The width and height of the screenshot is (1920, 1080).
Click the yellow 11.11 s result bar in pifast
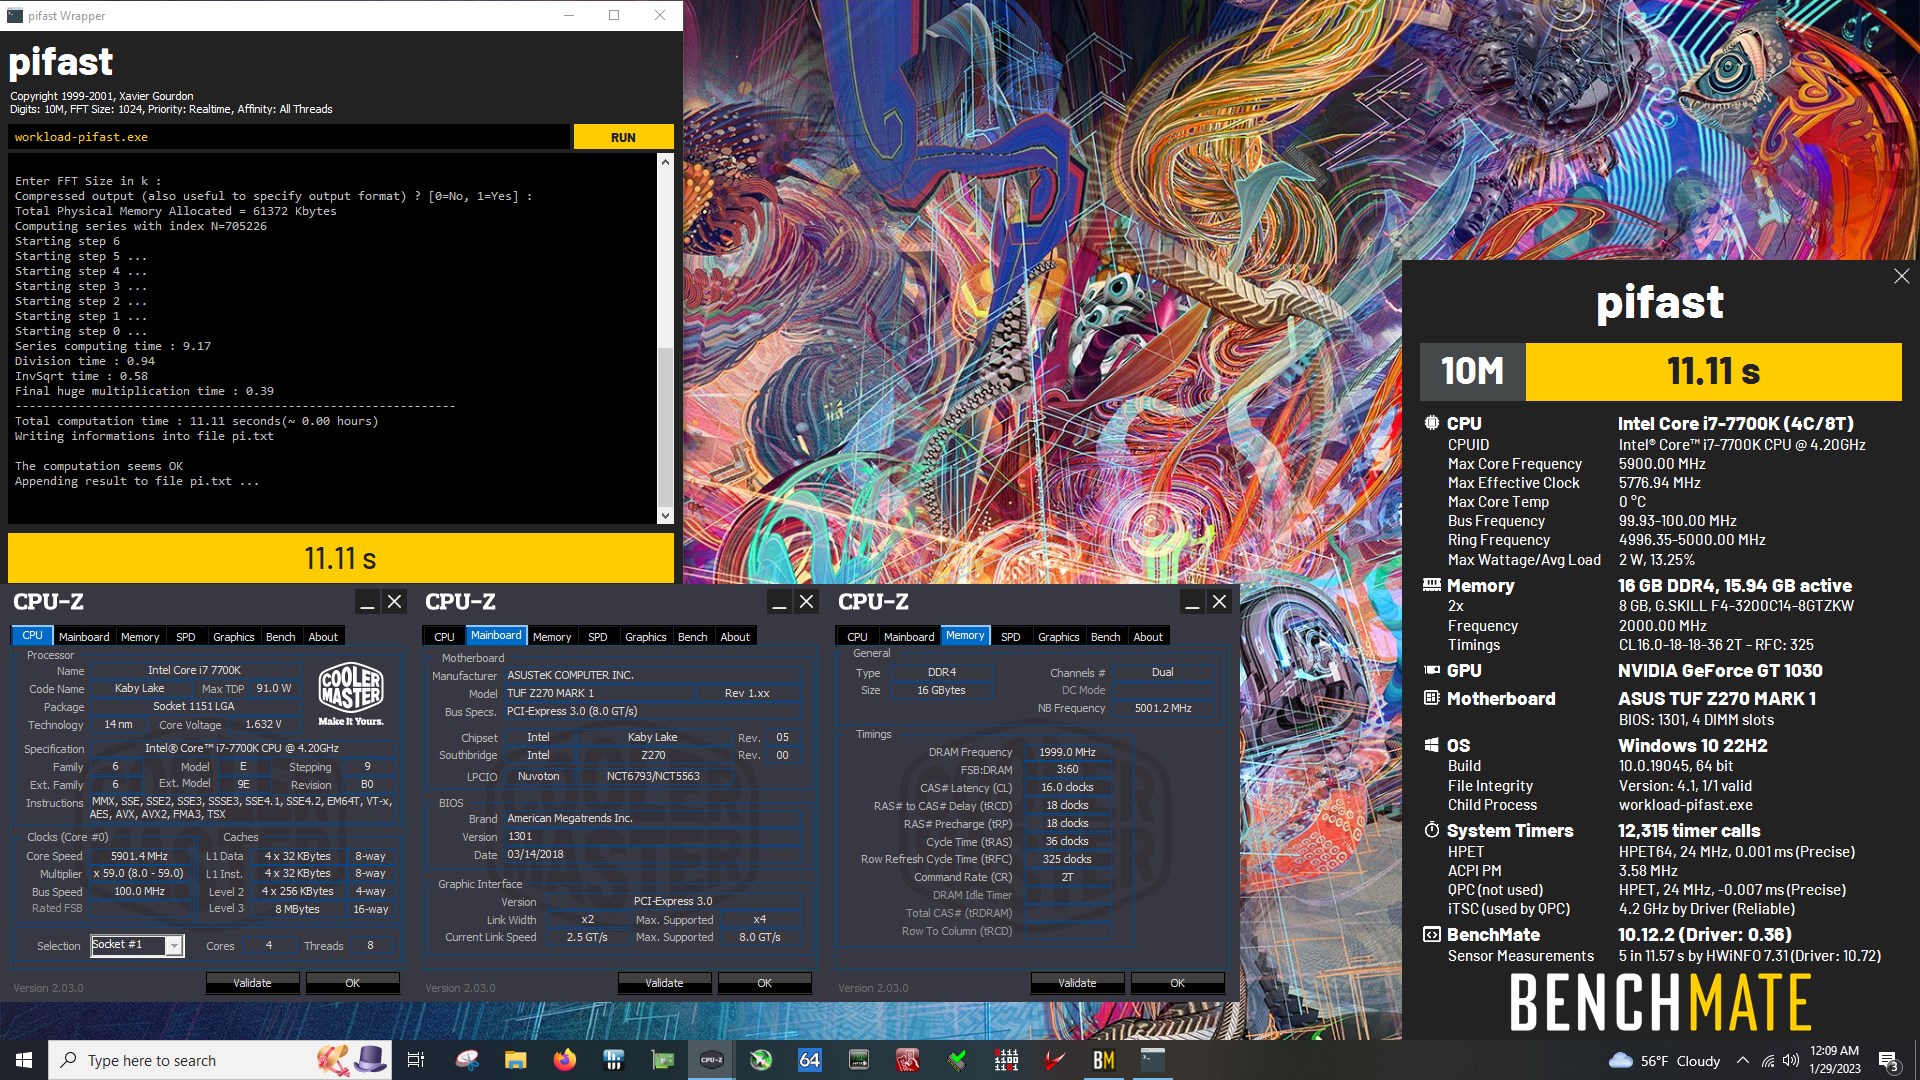[341, 558]
